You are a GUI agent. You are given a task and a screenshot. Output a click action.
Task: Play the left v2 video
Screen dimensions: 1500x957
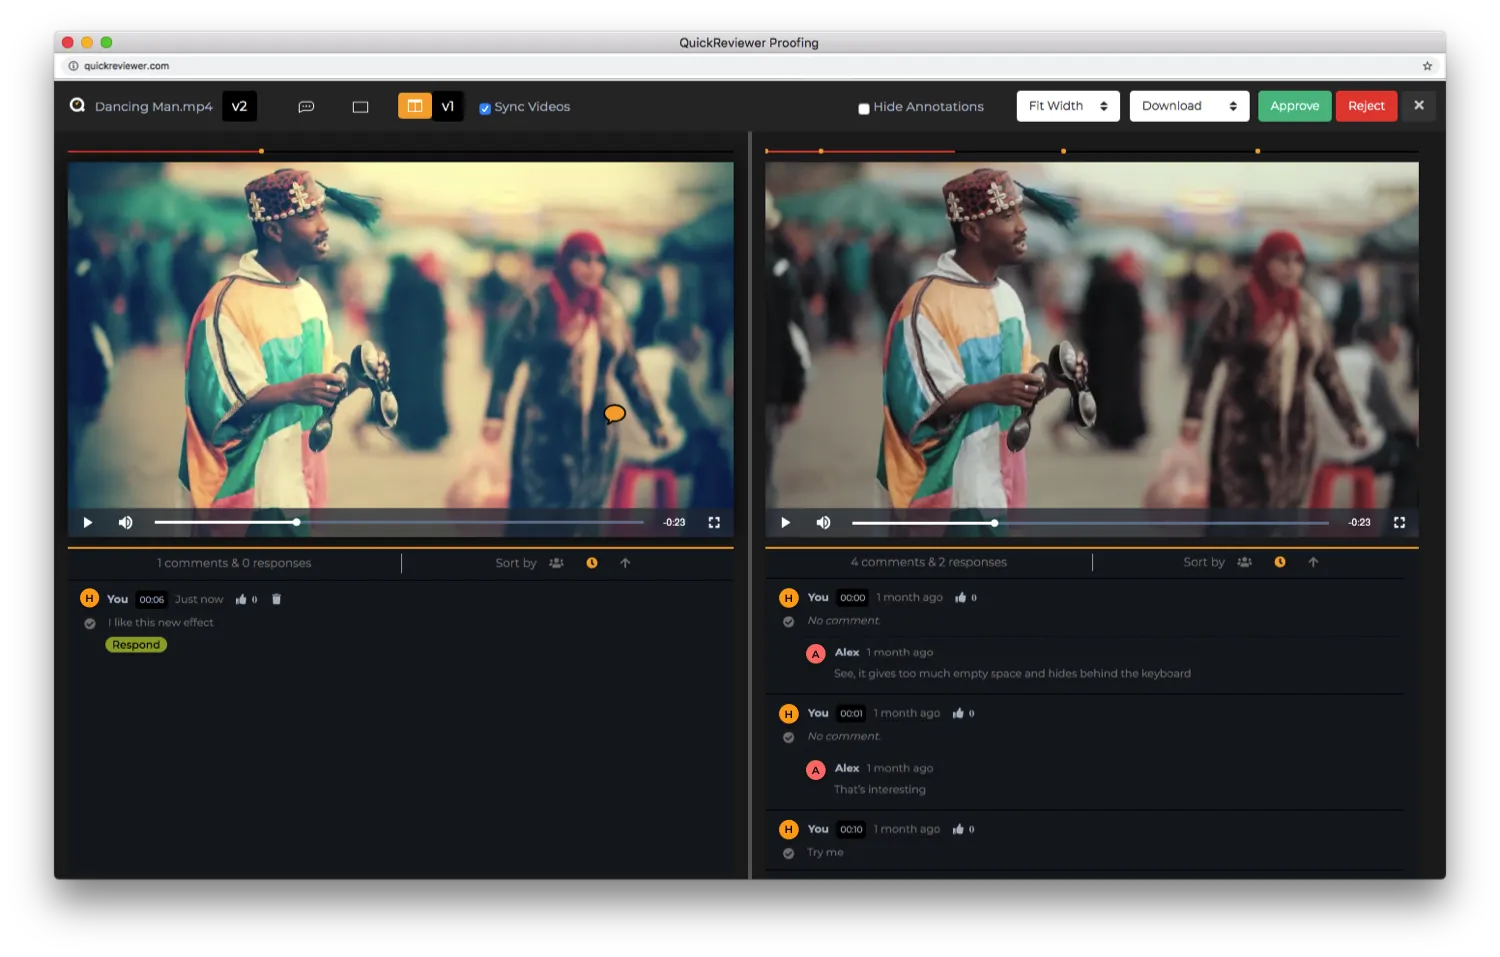(88, 522)
